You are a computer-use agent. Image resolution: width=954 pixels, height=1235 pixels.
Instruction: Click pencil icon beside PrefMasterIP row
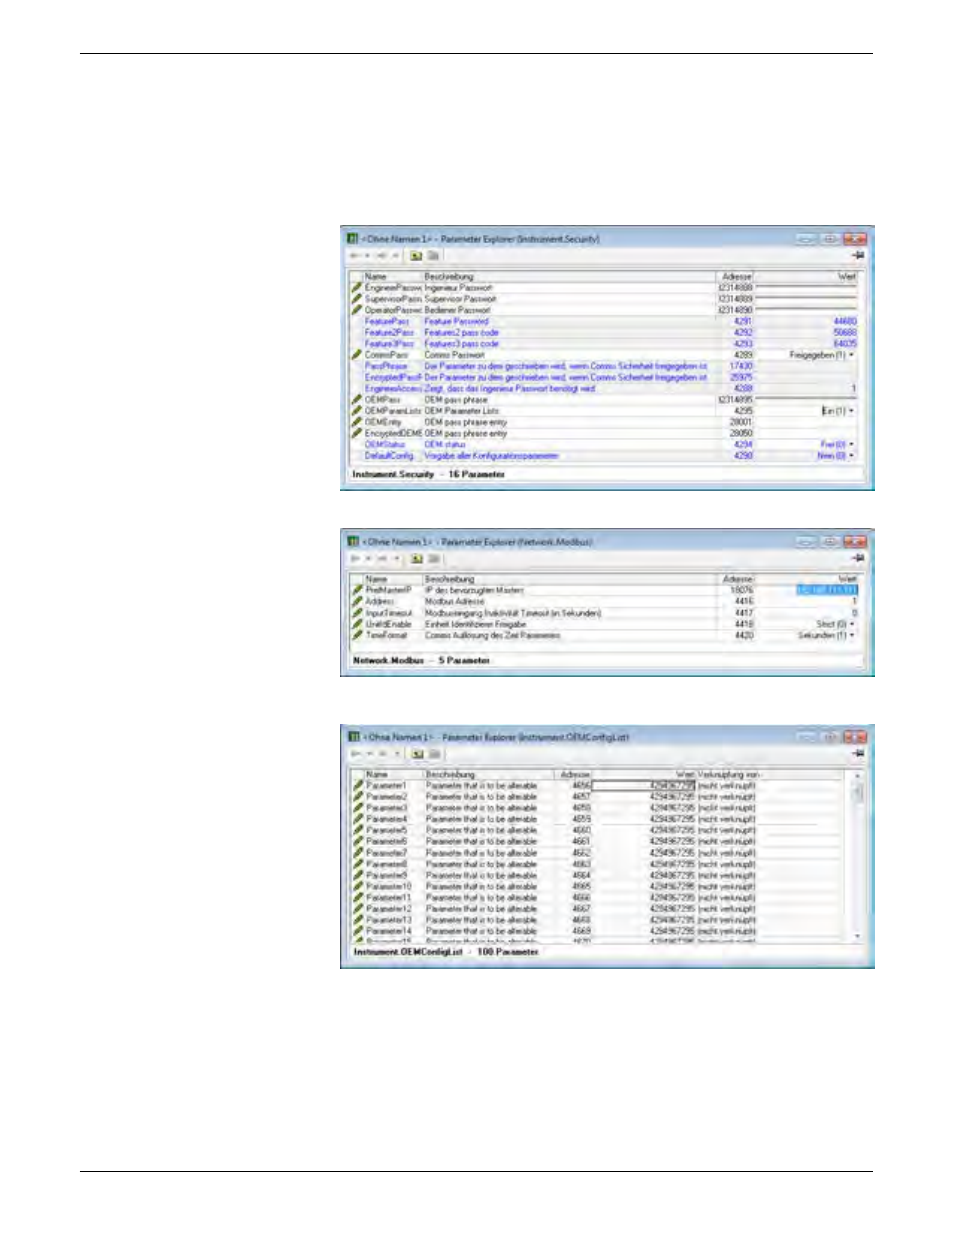(357, 590)
